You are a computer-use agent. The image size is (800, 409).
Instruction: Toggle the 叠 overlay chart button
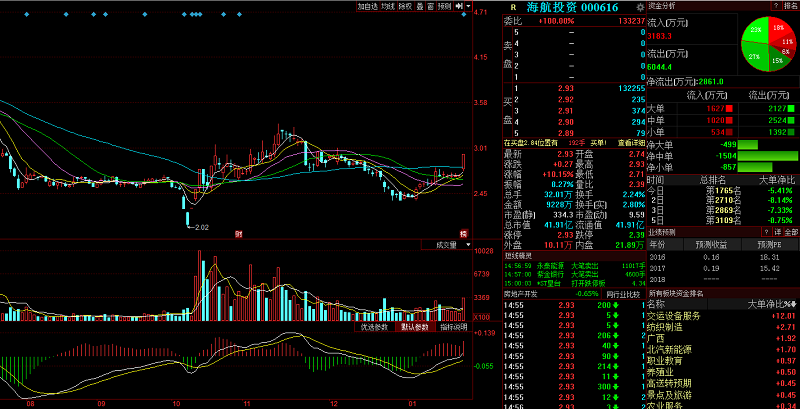pyautogui.click(x=418, y=6)
